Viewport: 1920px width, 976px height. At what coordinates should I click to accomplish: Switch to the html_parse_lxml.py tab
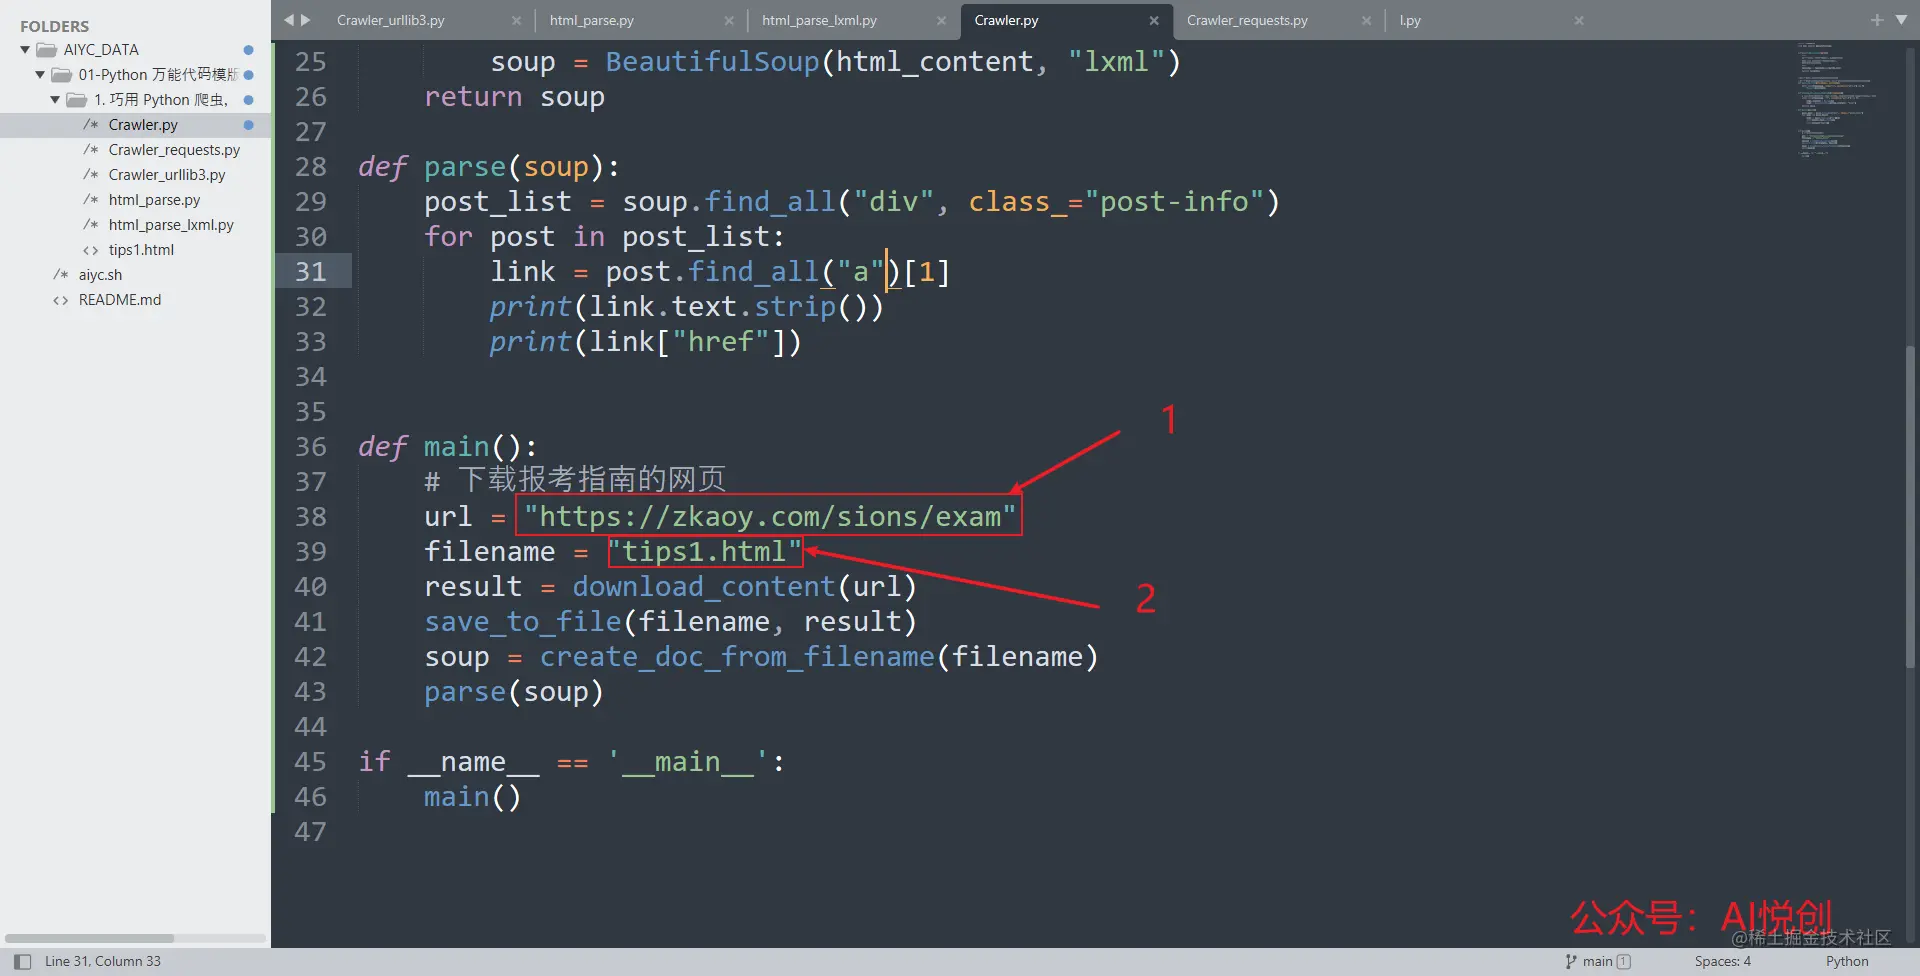click(819, 20)
